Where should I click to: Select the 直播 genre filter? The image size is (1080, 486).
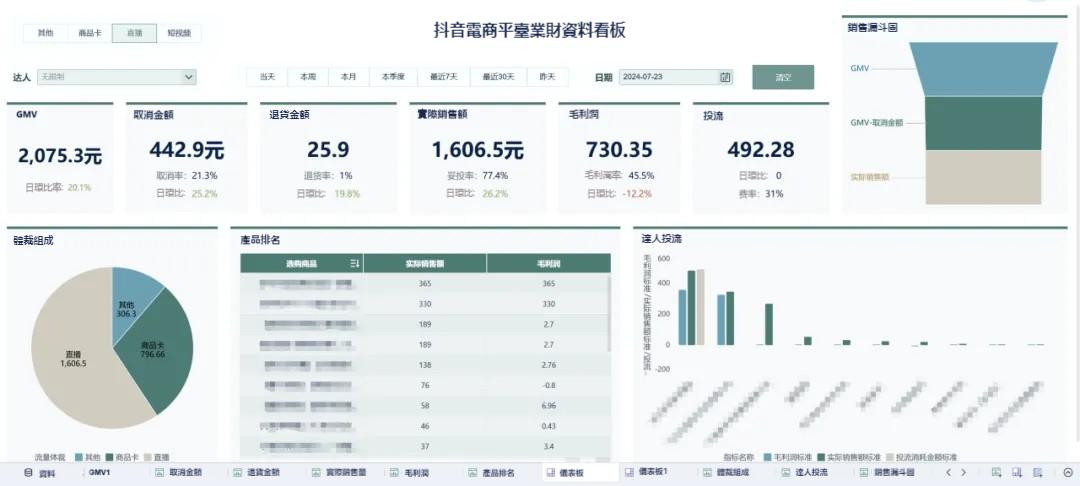(134, 33)
